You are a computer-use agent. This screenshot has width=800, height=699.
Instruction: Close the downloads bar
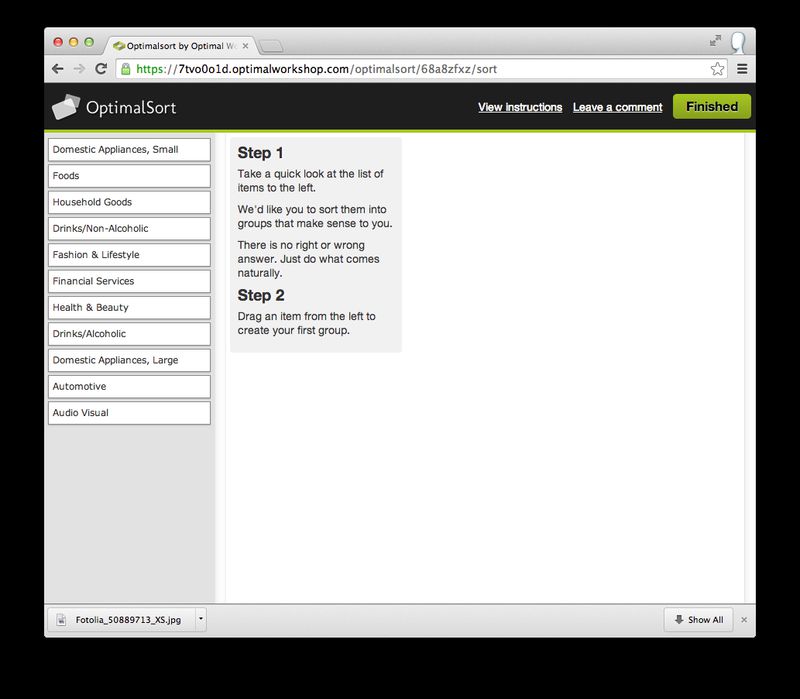[743, 620]
